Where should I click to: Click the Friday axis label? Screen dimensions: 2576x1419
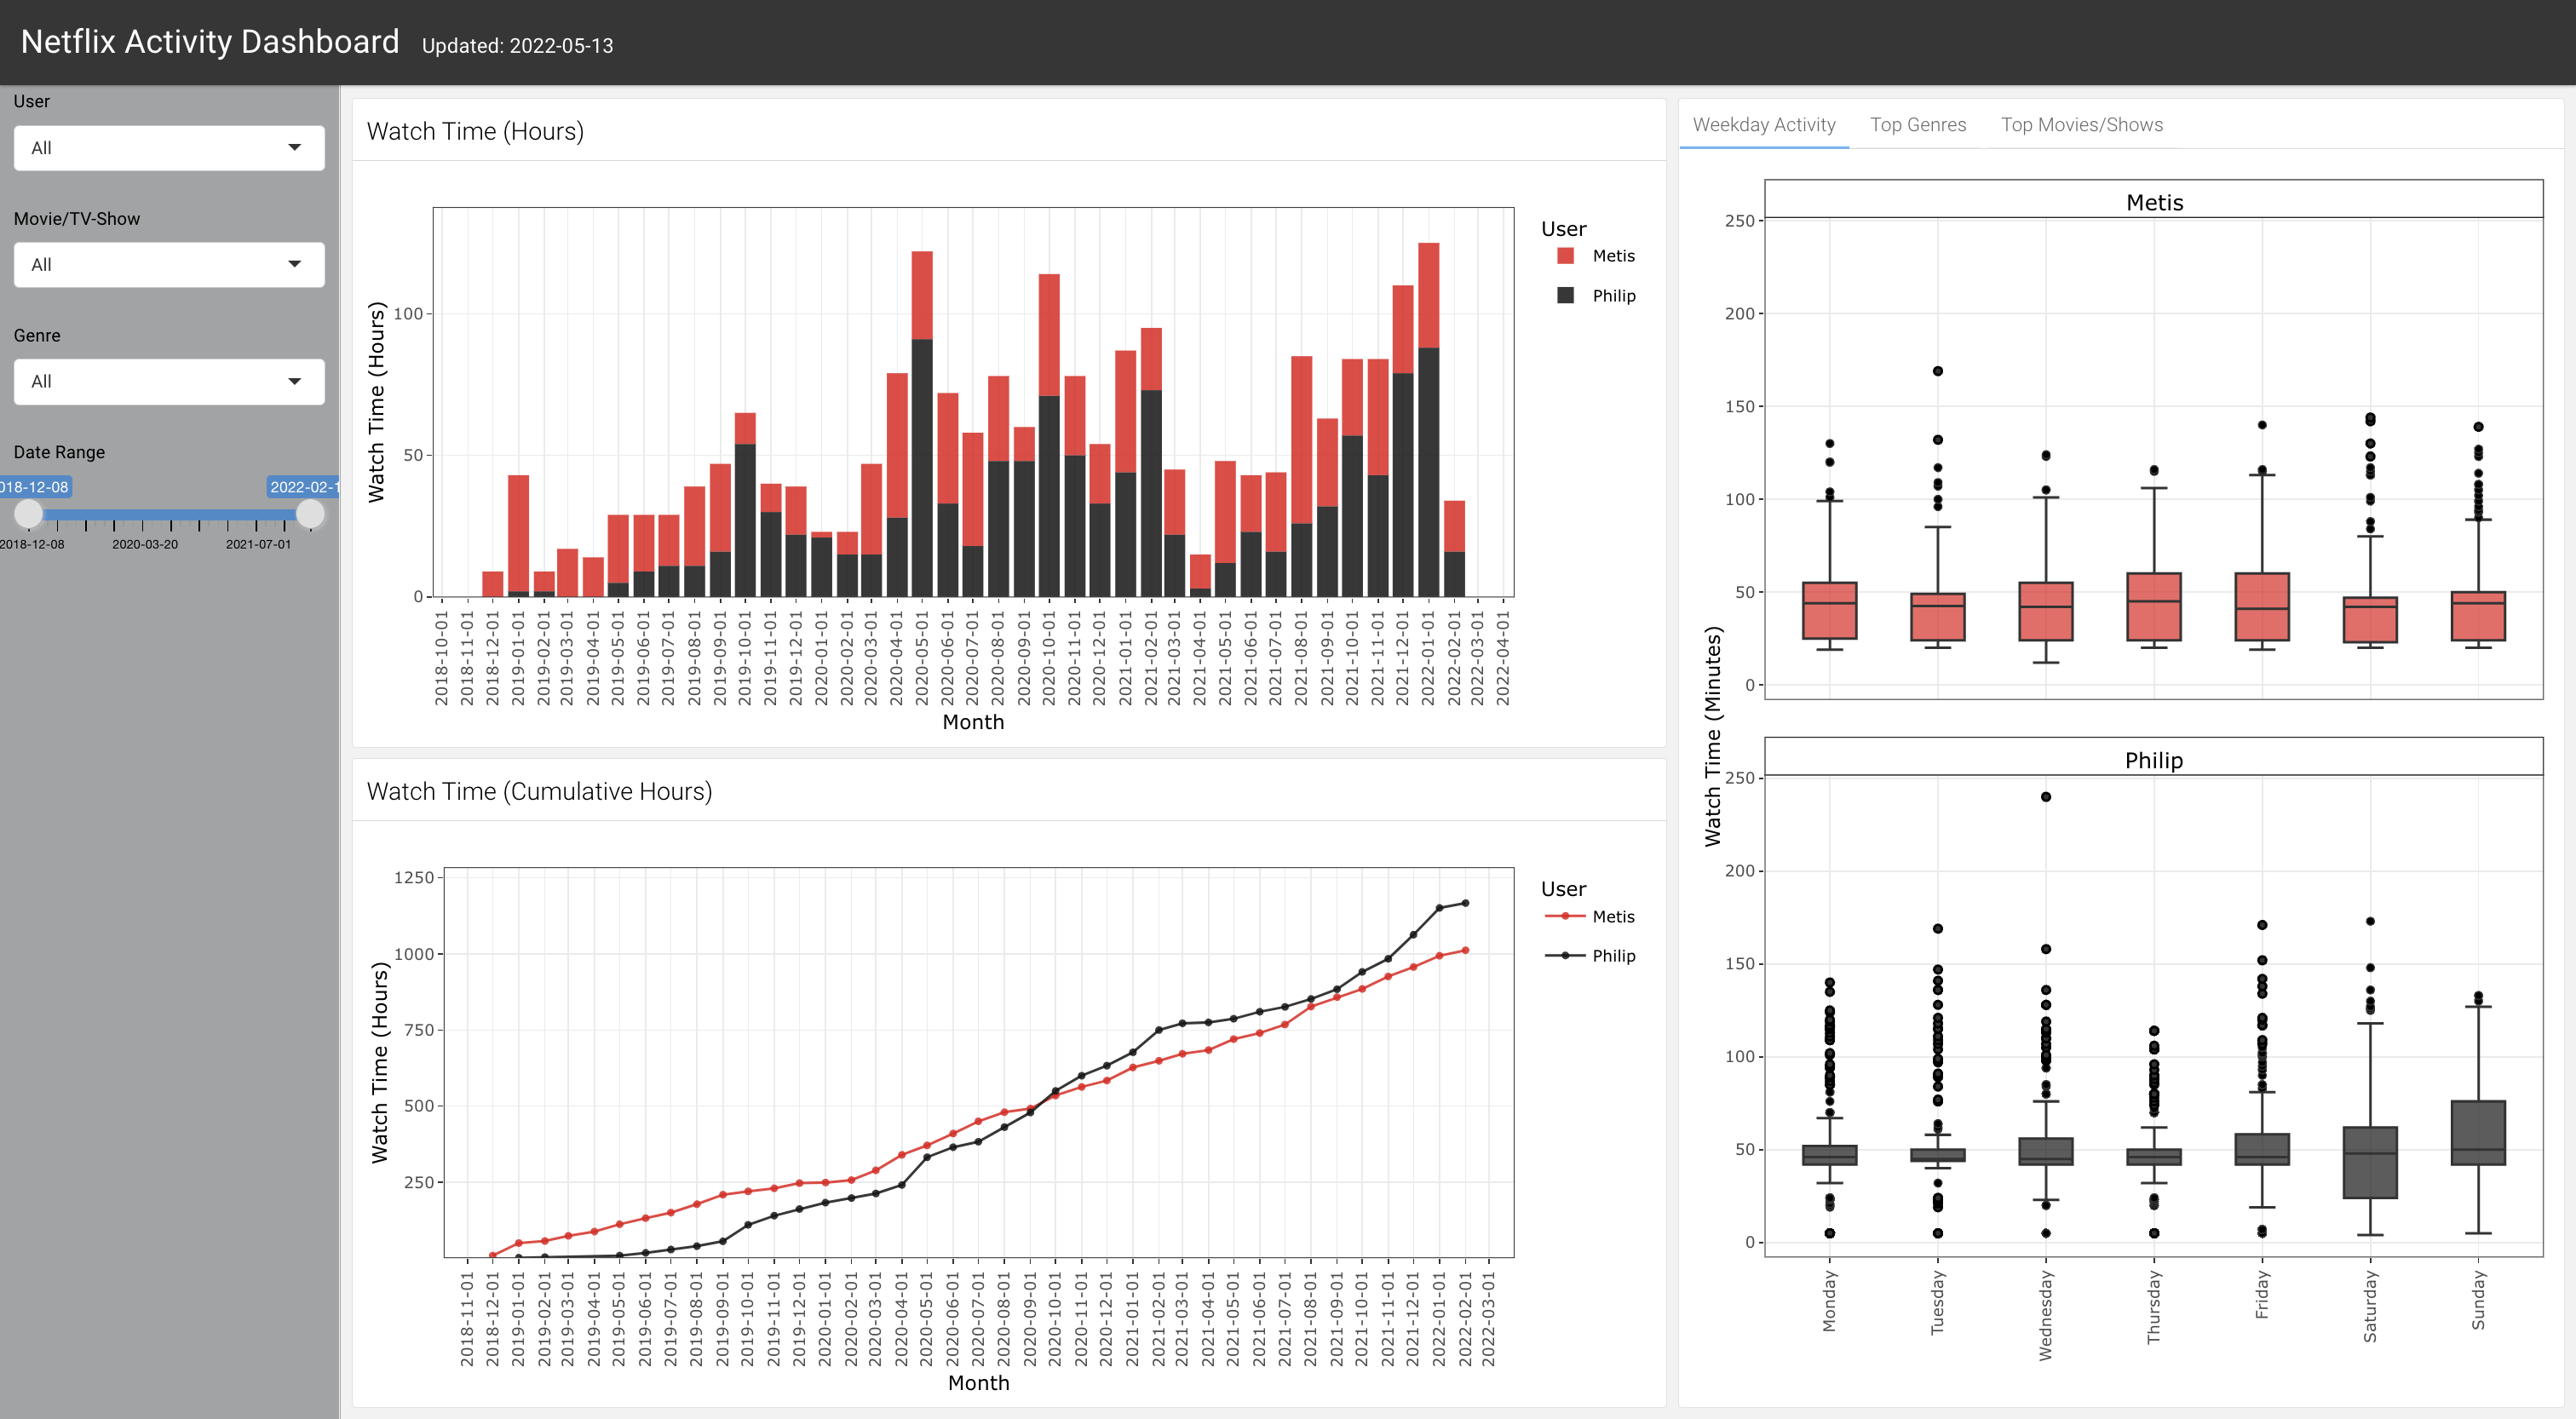[2262, 1295]
